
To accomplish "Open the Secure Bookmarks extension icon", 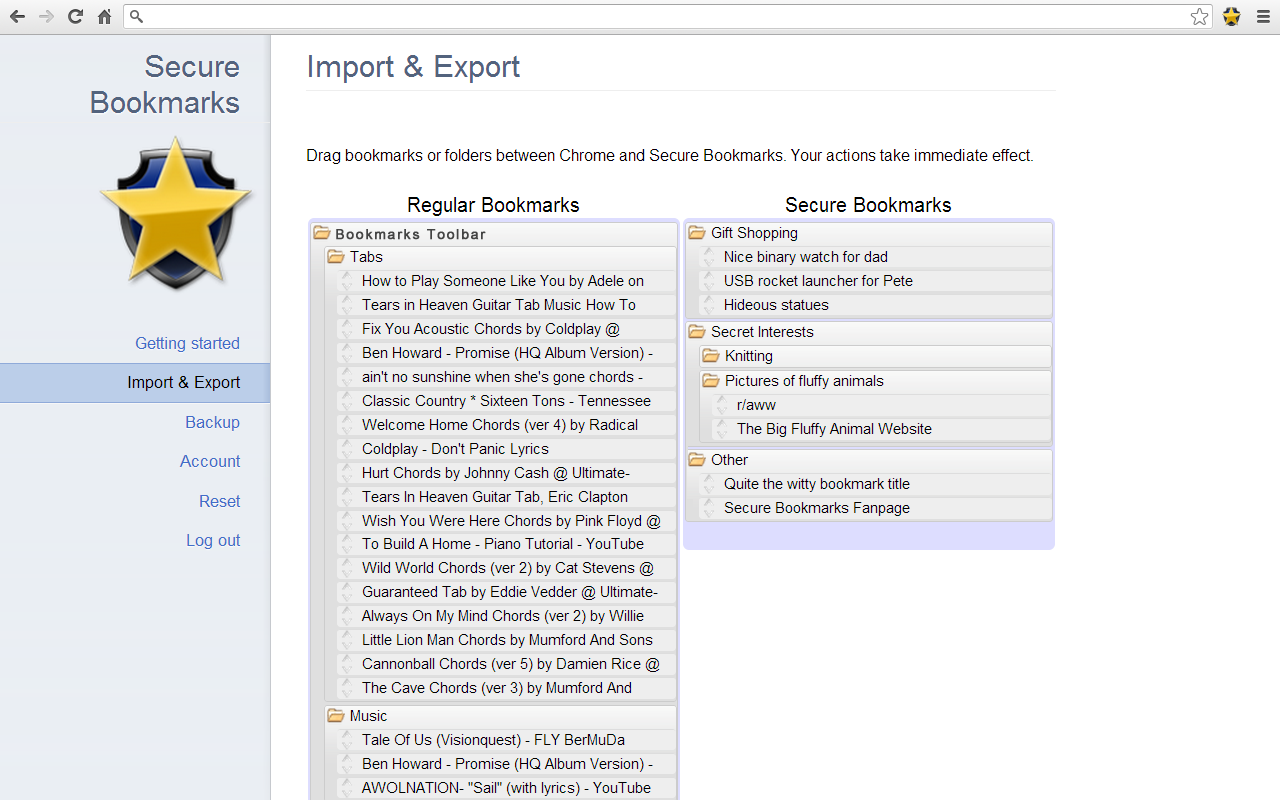I will coord(1232,16).
